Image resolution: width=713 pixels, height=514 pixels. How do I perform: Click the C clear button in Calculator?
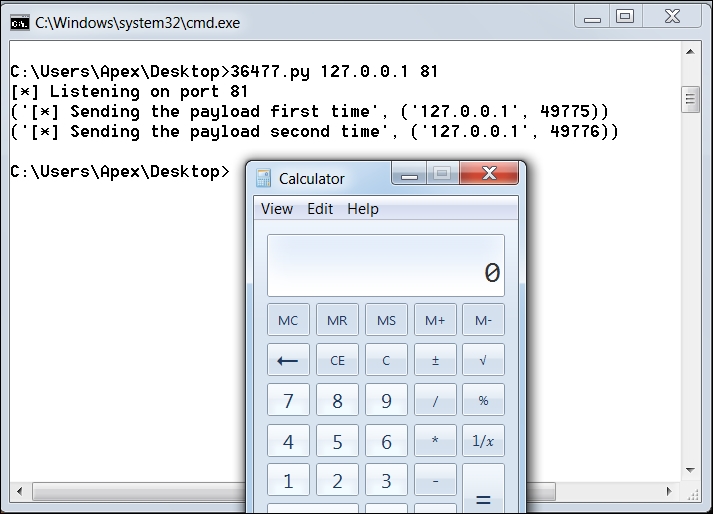tap(386, 360)
